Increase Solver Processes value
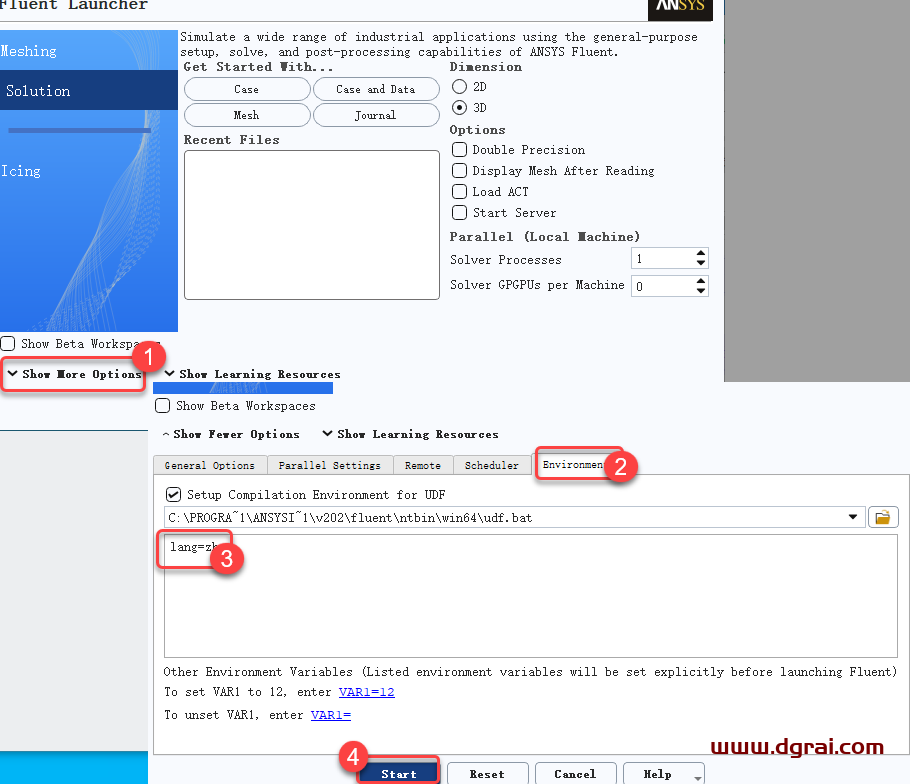Viewport: 910px width, 784px height. click(701, 254)
